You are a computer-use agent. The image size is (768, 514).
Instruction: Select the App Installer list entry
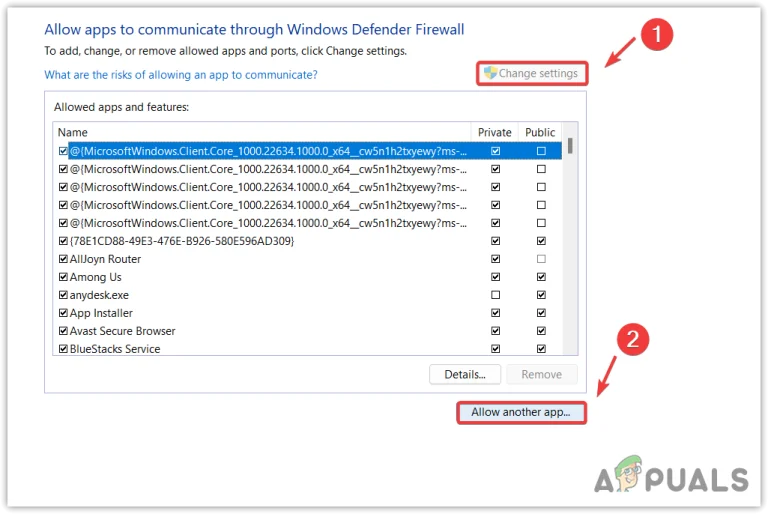click(x=101, y=313)
